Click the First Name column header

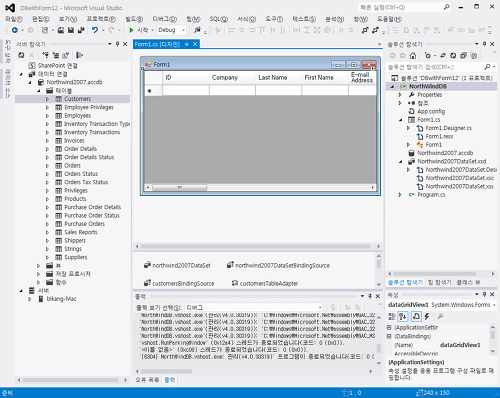pyautogui.click(x=325, y=77)
